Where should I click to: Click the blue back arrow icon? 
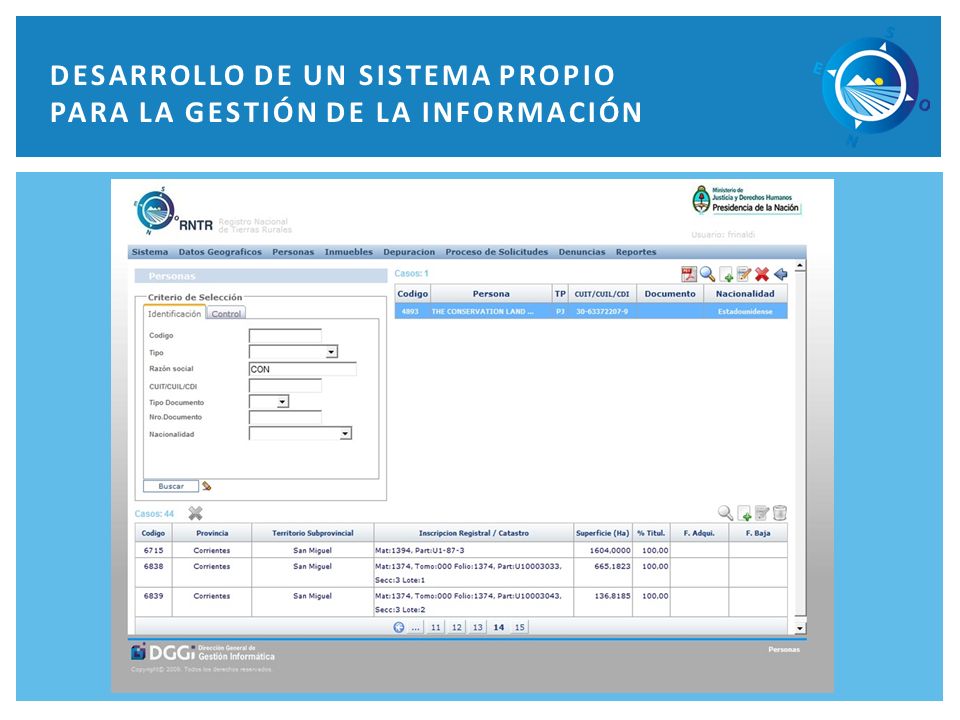coord(781,274)
